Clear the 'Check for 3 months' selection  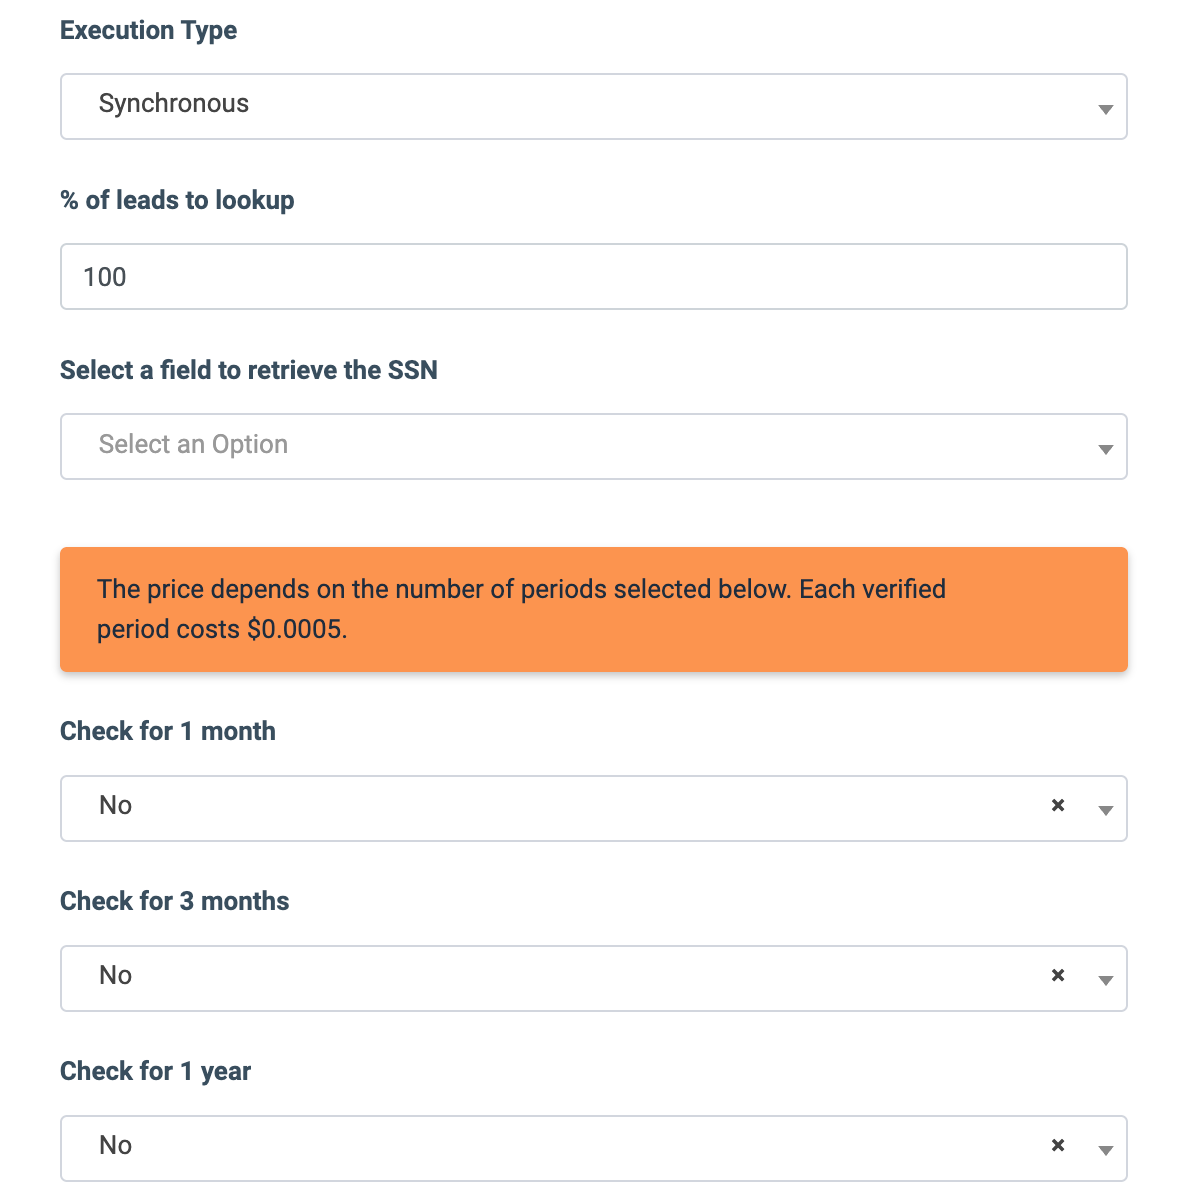point(1058,975)
